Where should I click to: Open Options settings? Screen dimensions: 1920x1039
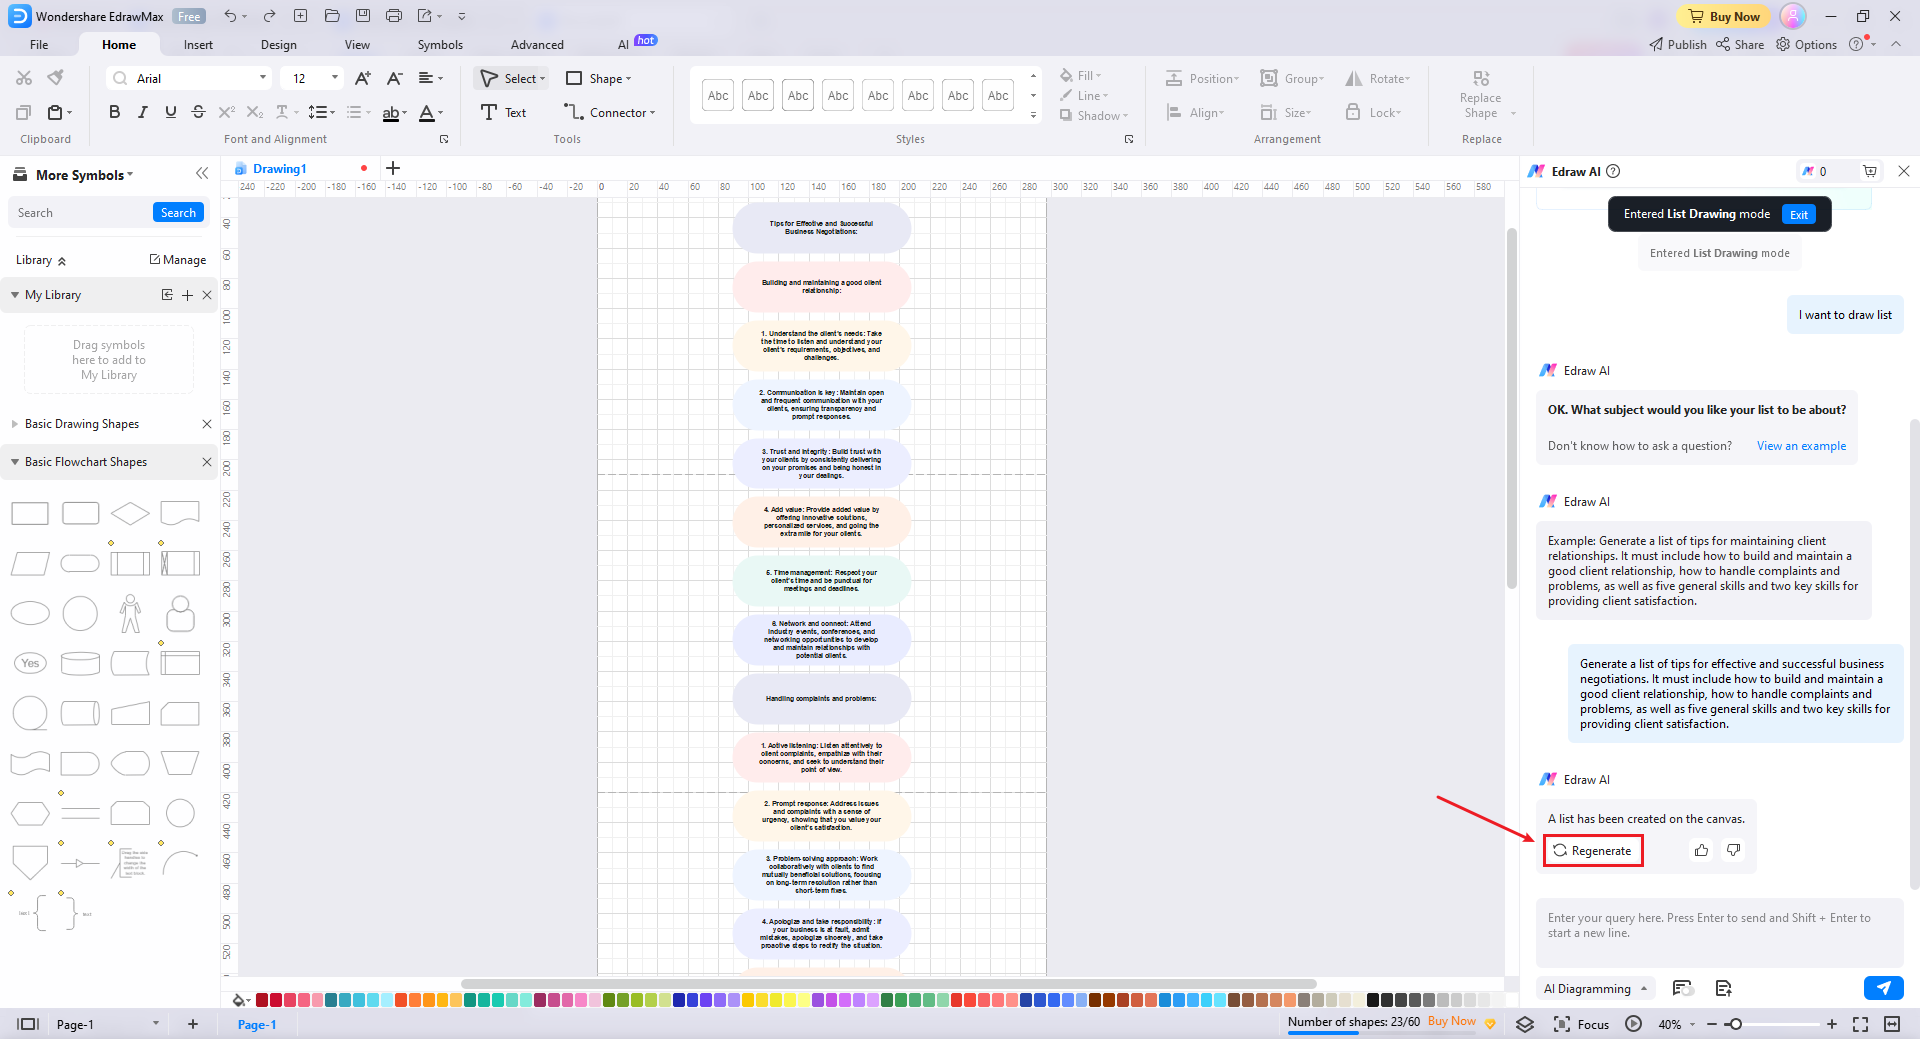click(x=1806, y=45)
